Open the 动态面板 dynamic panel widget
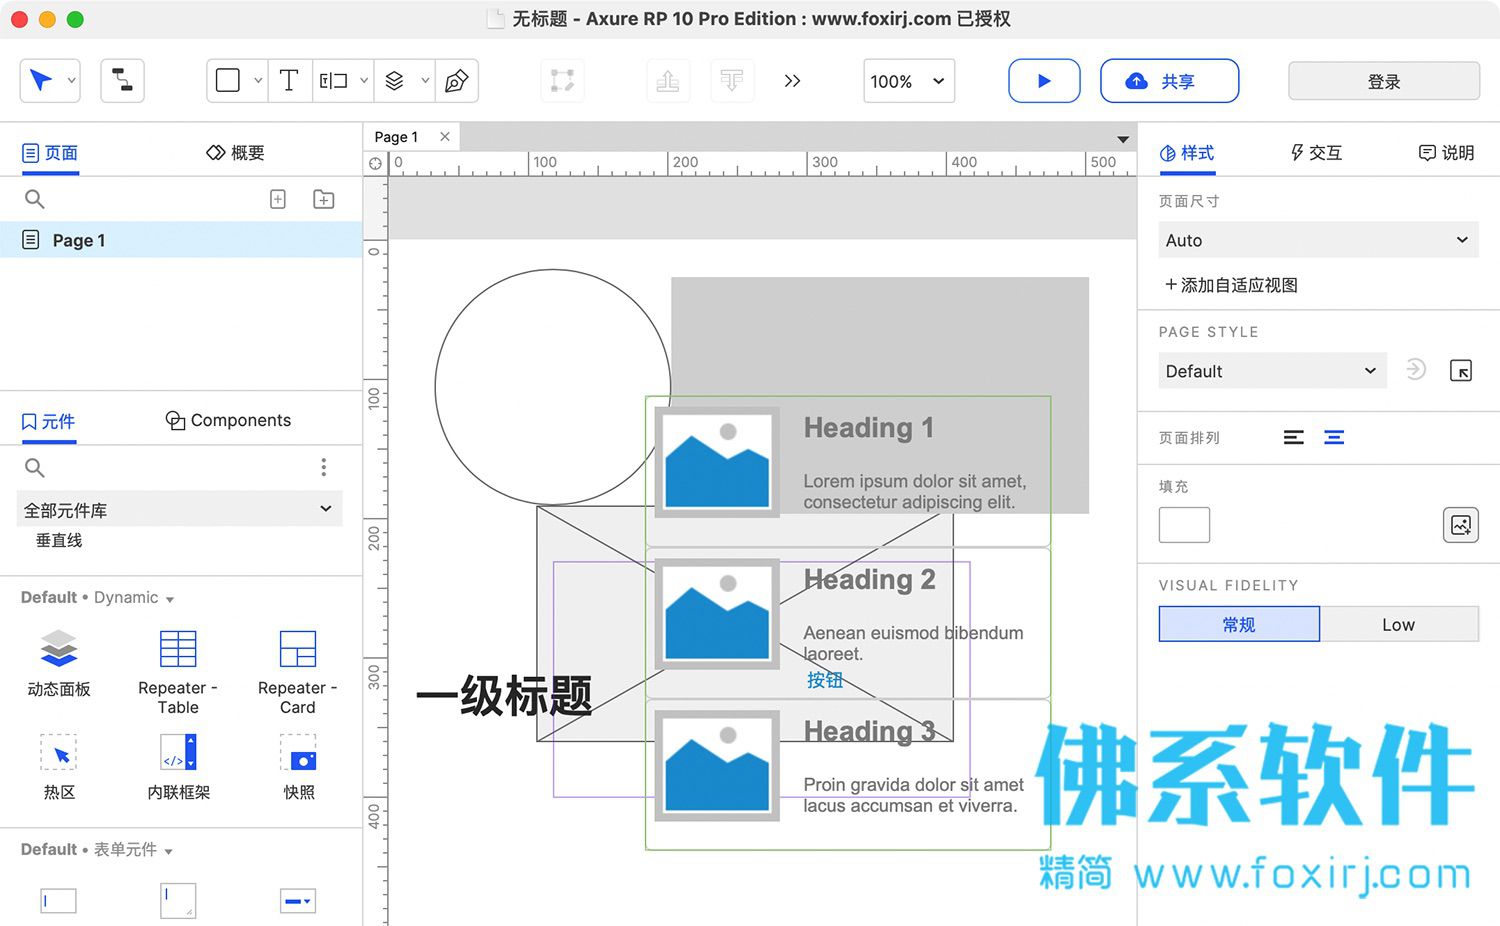Screen dimensions: 1500x926 click(59, 664)
